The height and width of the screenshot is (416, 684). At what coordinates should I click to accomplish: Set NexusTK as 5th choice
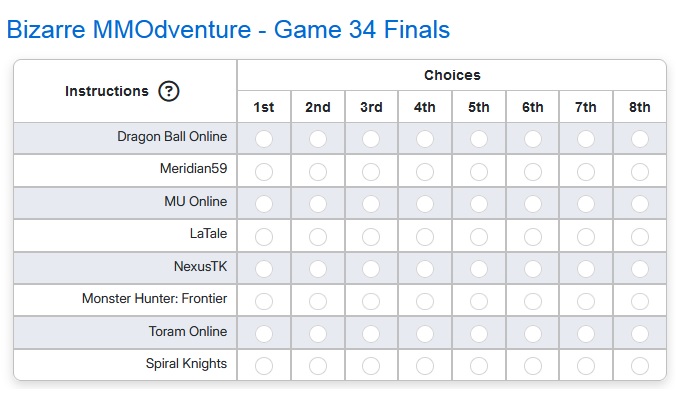coord(479,269)
